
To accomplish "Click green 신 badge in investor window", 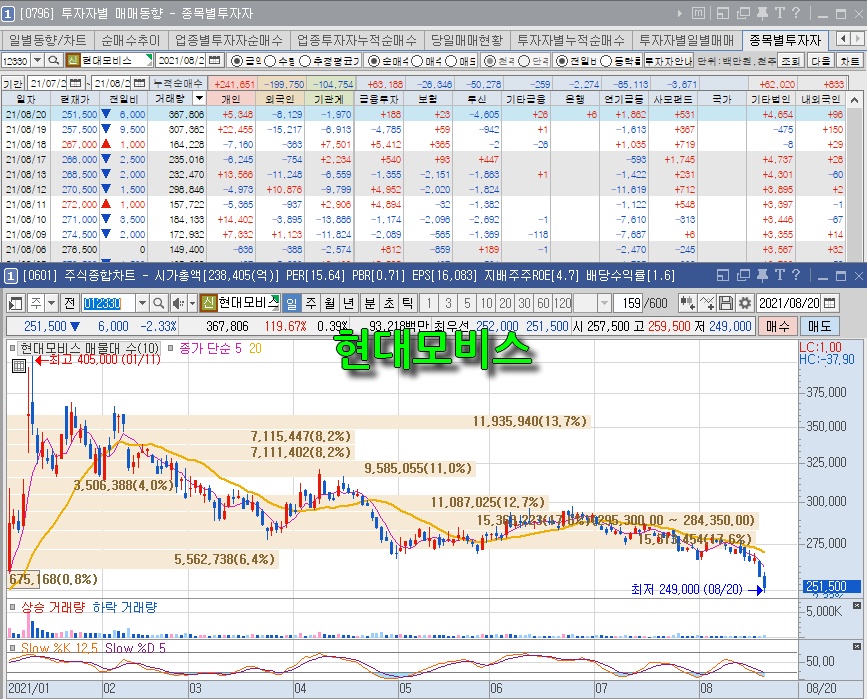I will [x=72, y=60].
